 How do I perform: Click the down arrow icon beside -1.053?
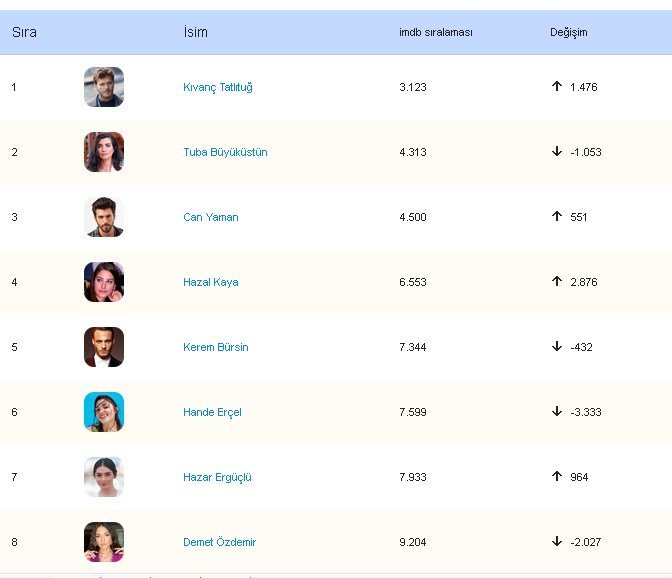pos(557,152)
